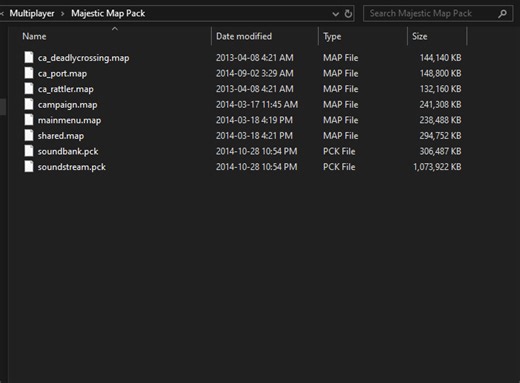This screenshot has height=383, width=520.
Task: Select file name mainmenu.map
Action: click(69, 120)
